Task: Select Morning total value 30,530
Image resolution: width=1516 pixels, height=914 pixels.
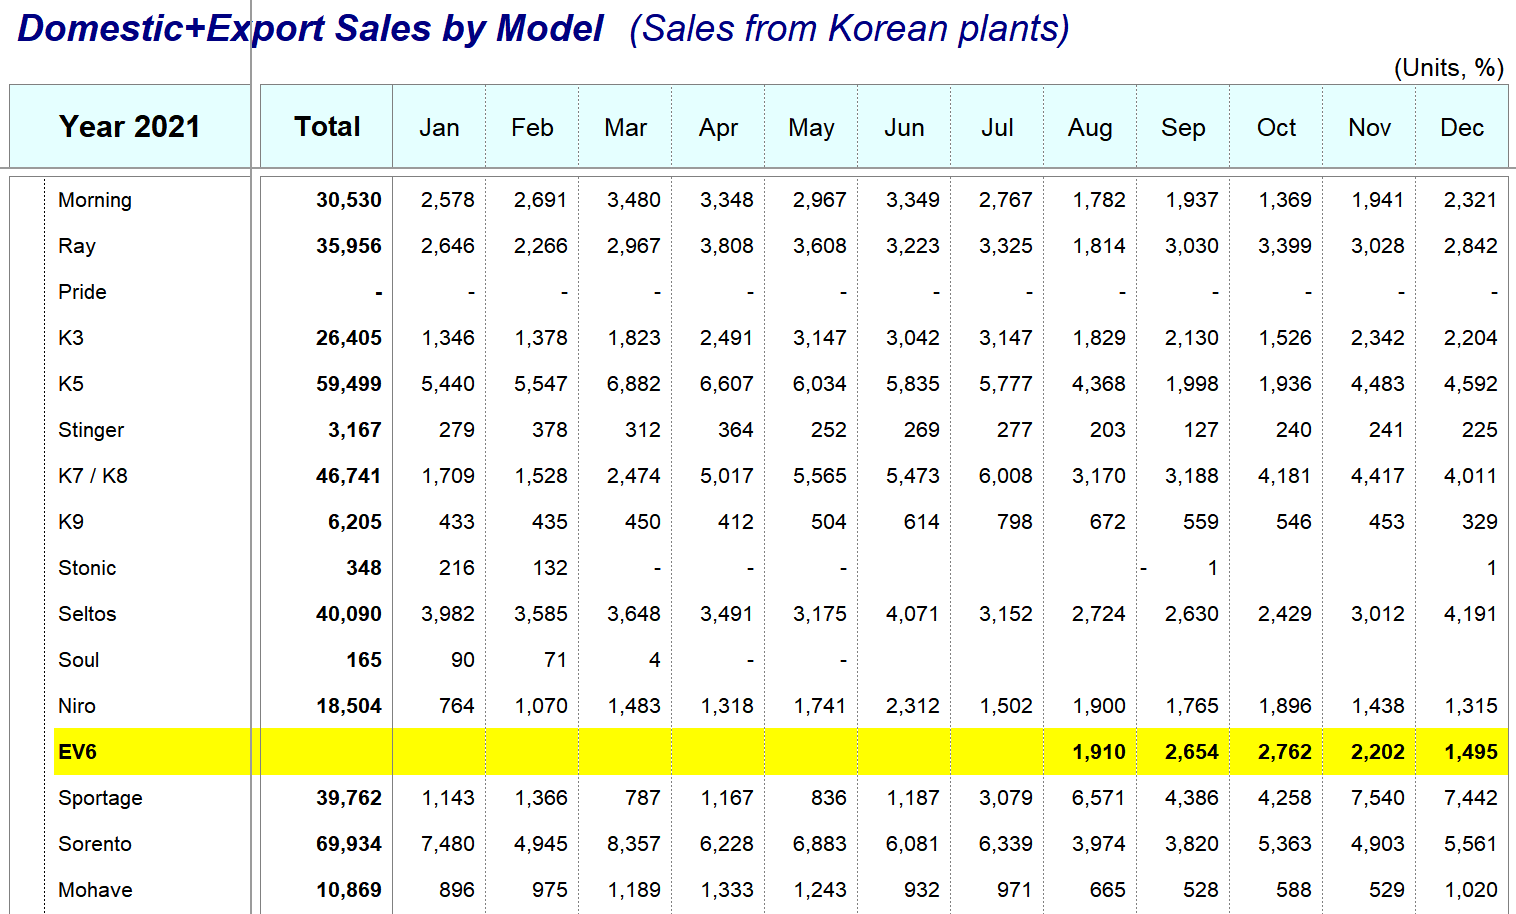Action: click(349, 200)
